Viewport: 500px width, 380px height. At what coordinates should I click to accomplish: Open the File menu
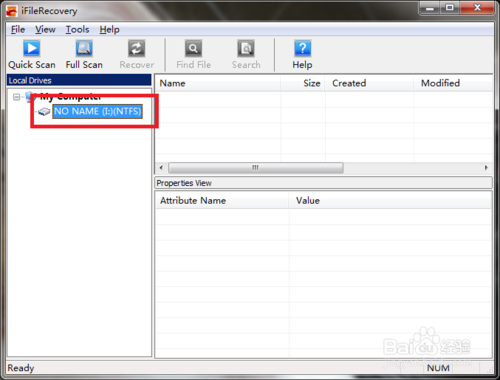tap(18, 30)
